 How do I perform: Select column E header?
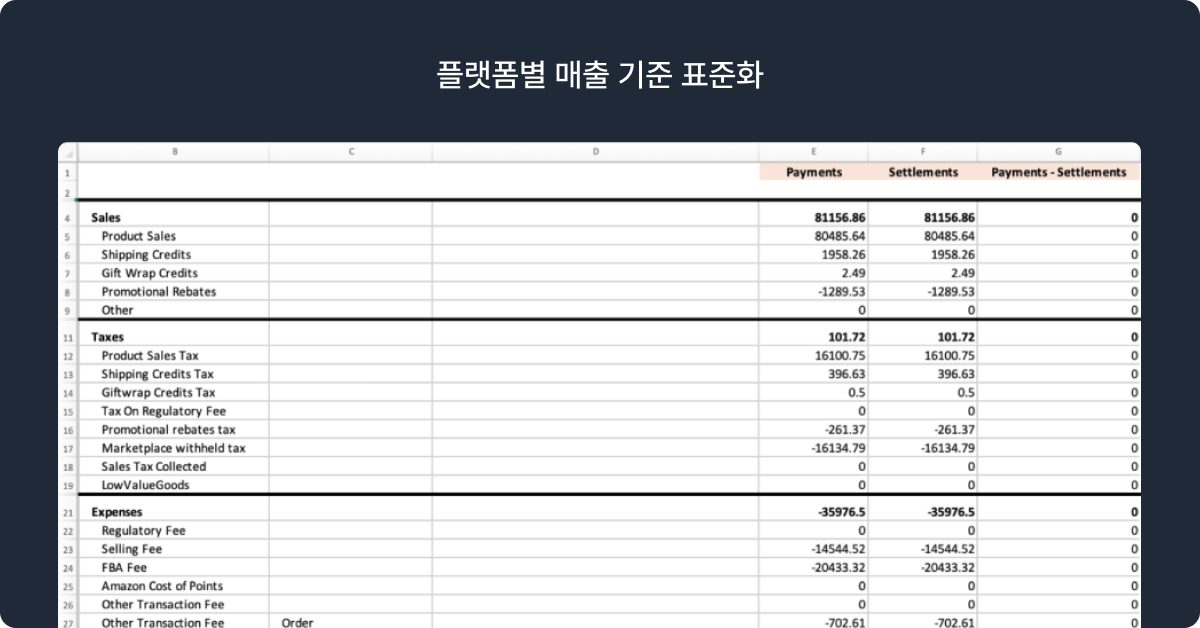click(x=813, y=152)
